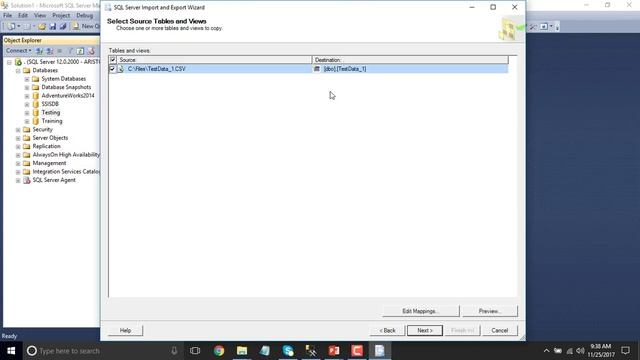Click the Open File folder icon in SSMS toolbar
The width and height of the screenshot is (640, 360).
pyautogui.click(x=42, y=27)
